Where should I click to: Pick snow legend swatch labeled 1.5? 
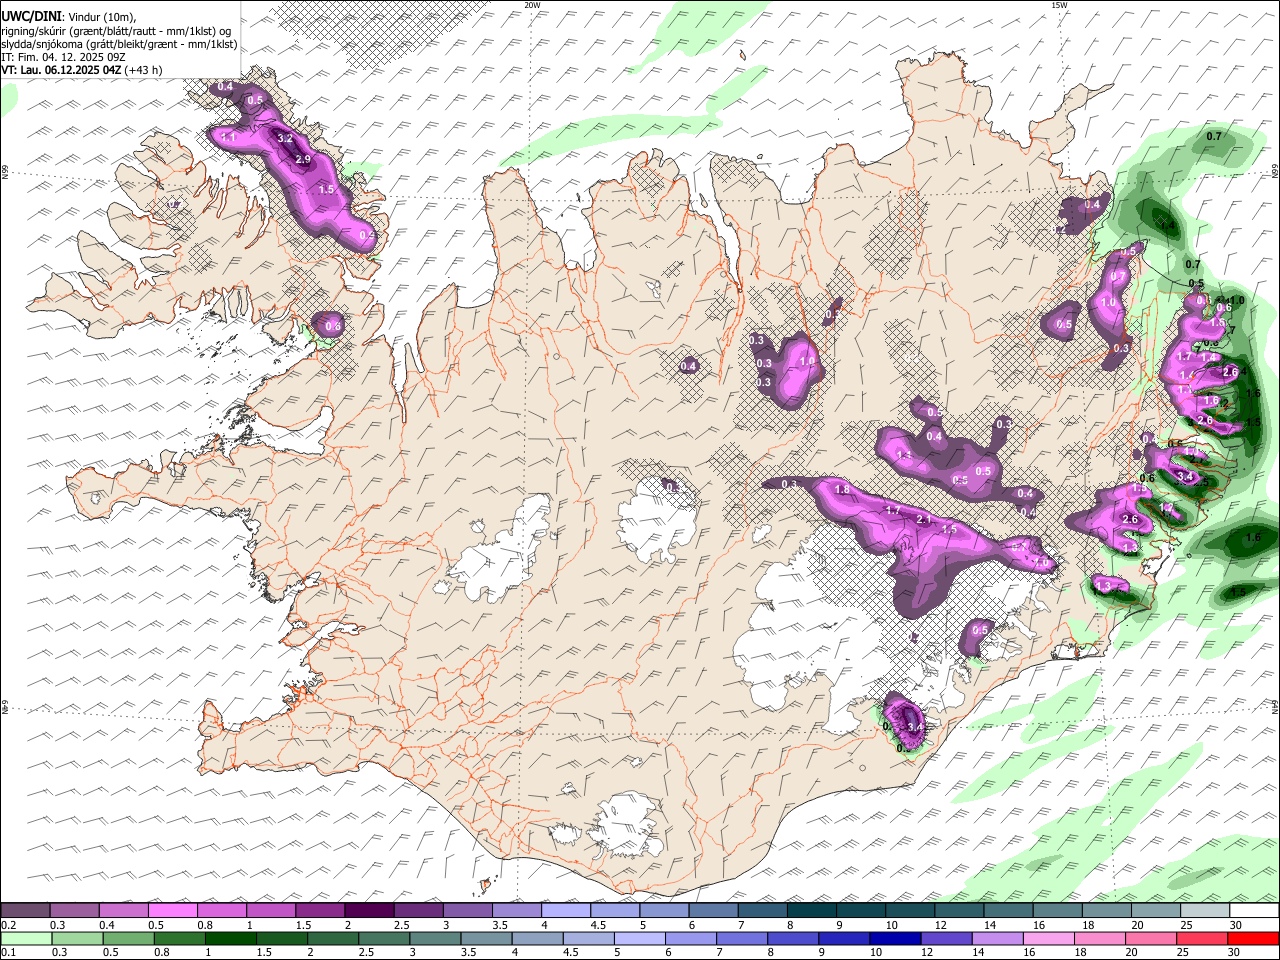tap(320, 911)
